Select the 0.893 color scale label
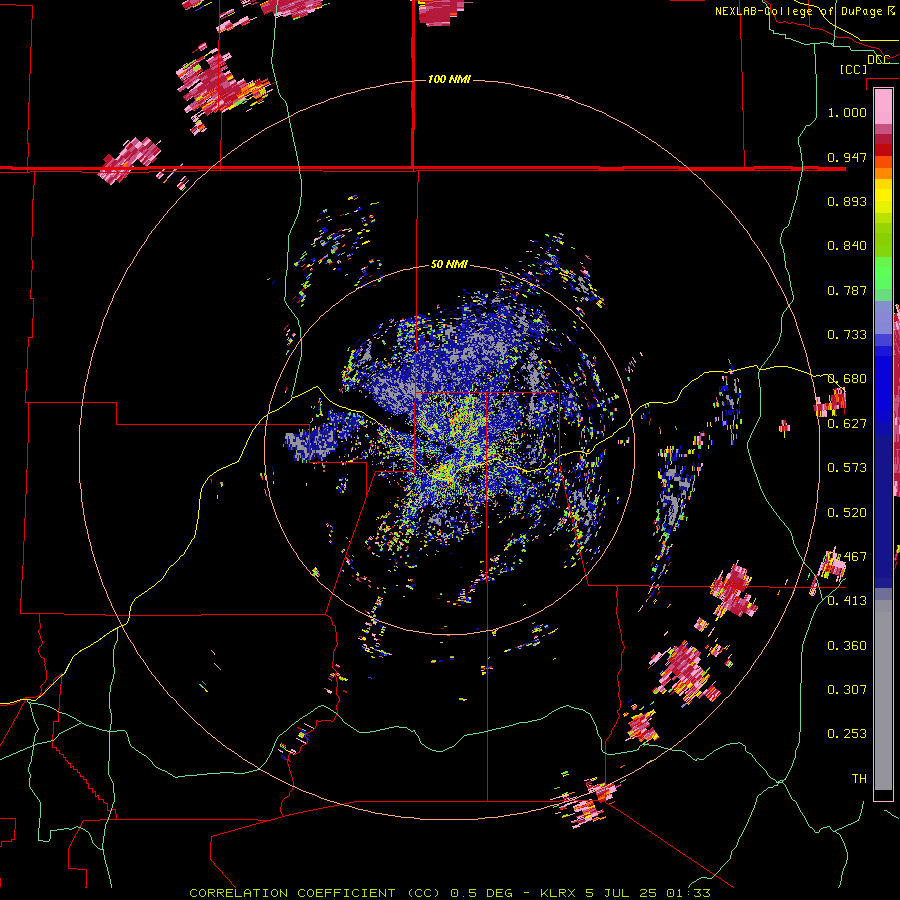The image size is (900, 900). click(x=847, y=201)
